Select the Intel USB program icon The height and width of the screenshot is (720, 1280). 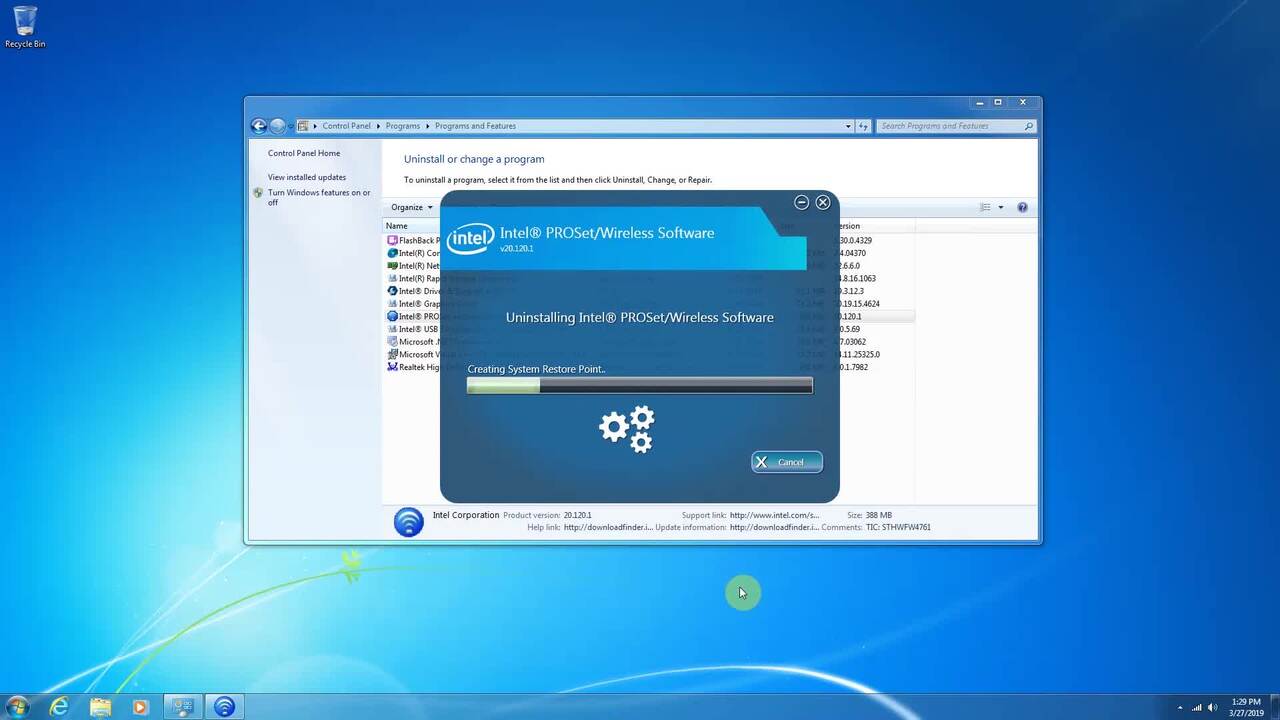tap(392, 329)
